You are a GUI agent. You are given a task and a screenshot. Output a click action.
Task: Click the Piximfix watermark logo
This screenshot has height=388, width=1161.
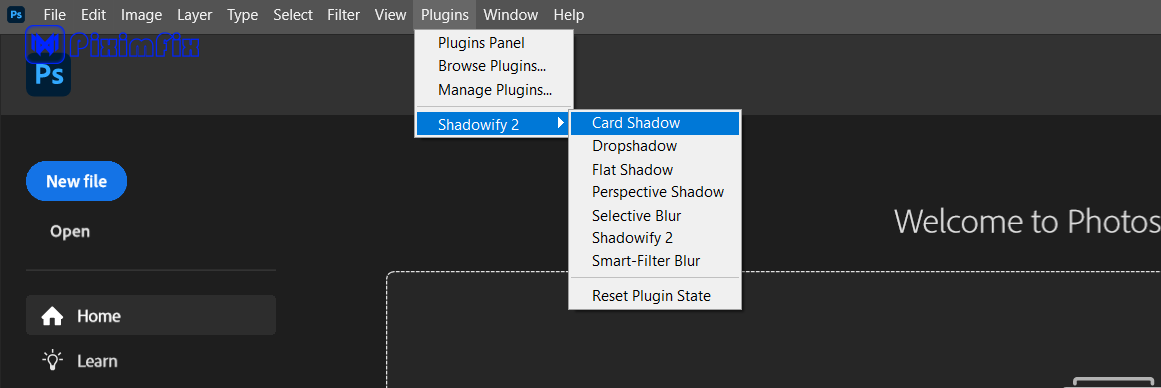pyautogui.click(x=113, y=44)
